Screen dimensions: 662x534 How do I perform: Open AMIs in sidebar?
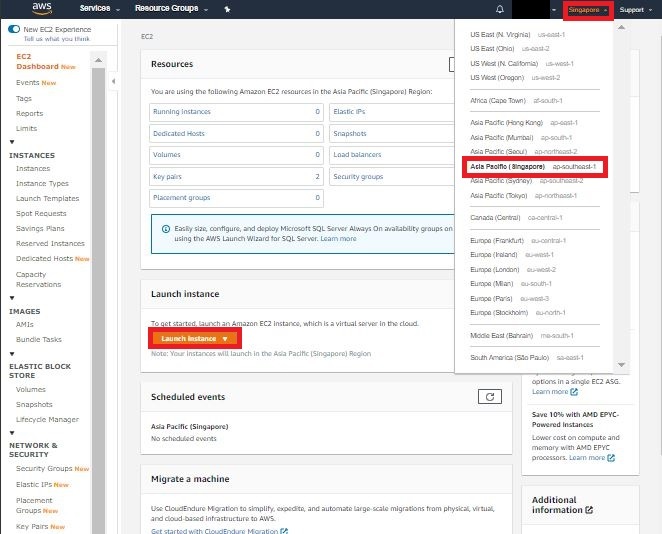24,325
